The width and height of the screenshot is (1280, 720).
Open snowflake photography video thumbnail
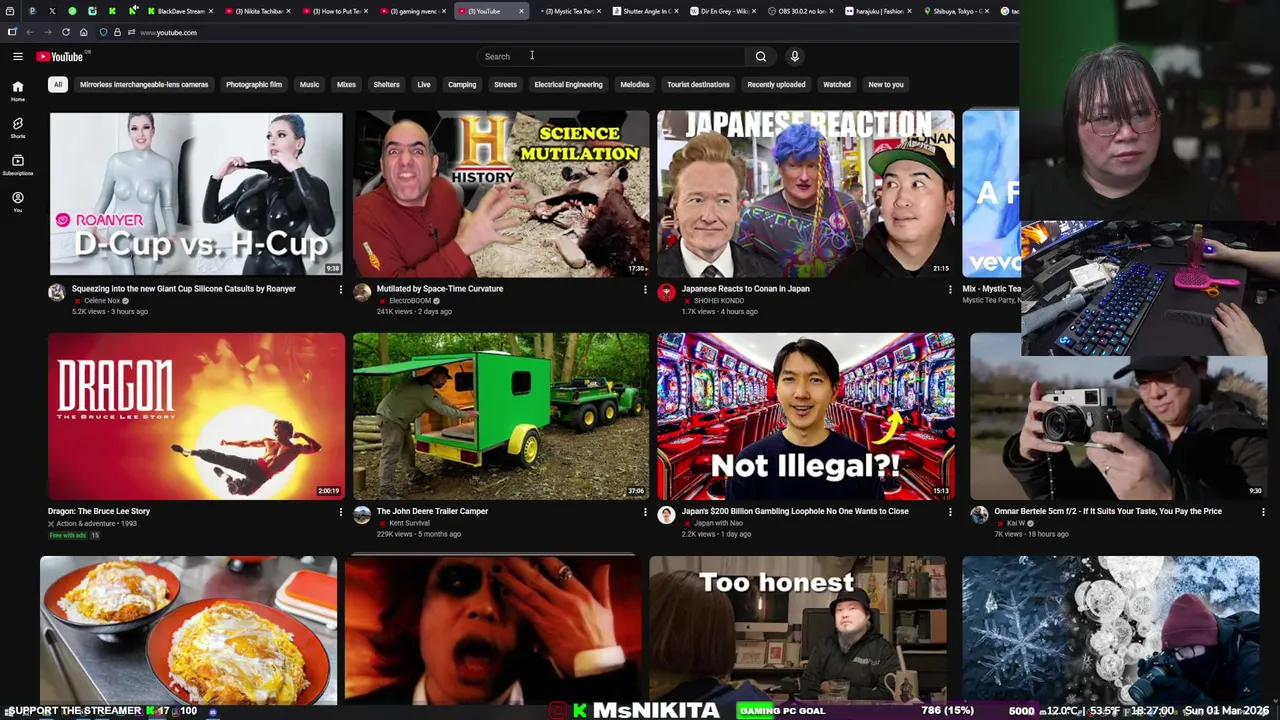[1111, 630]
